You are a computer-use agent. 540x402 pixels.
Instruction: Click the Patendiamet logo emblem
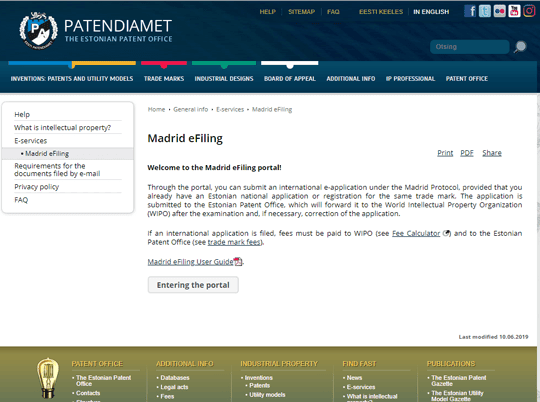38,31
